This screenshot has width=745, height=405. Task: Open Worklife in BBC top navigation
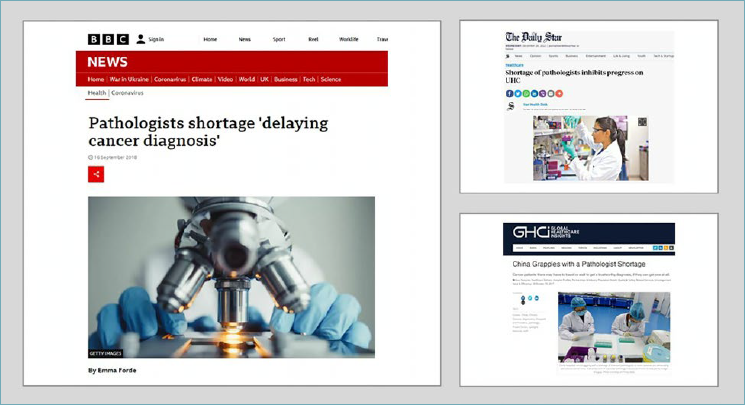(x=348, y=39)
